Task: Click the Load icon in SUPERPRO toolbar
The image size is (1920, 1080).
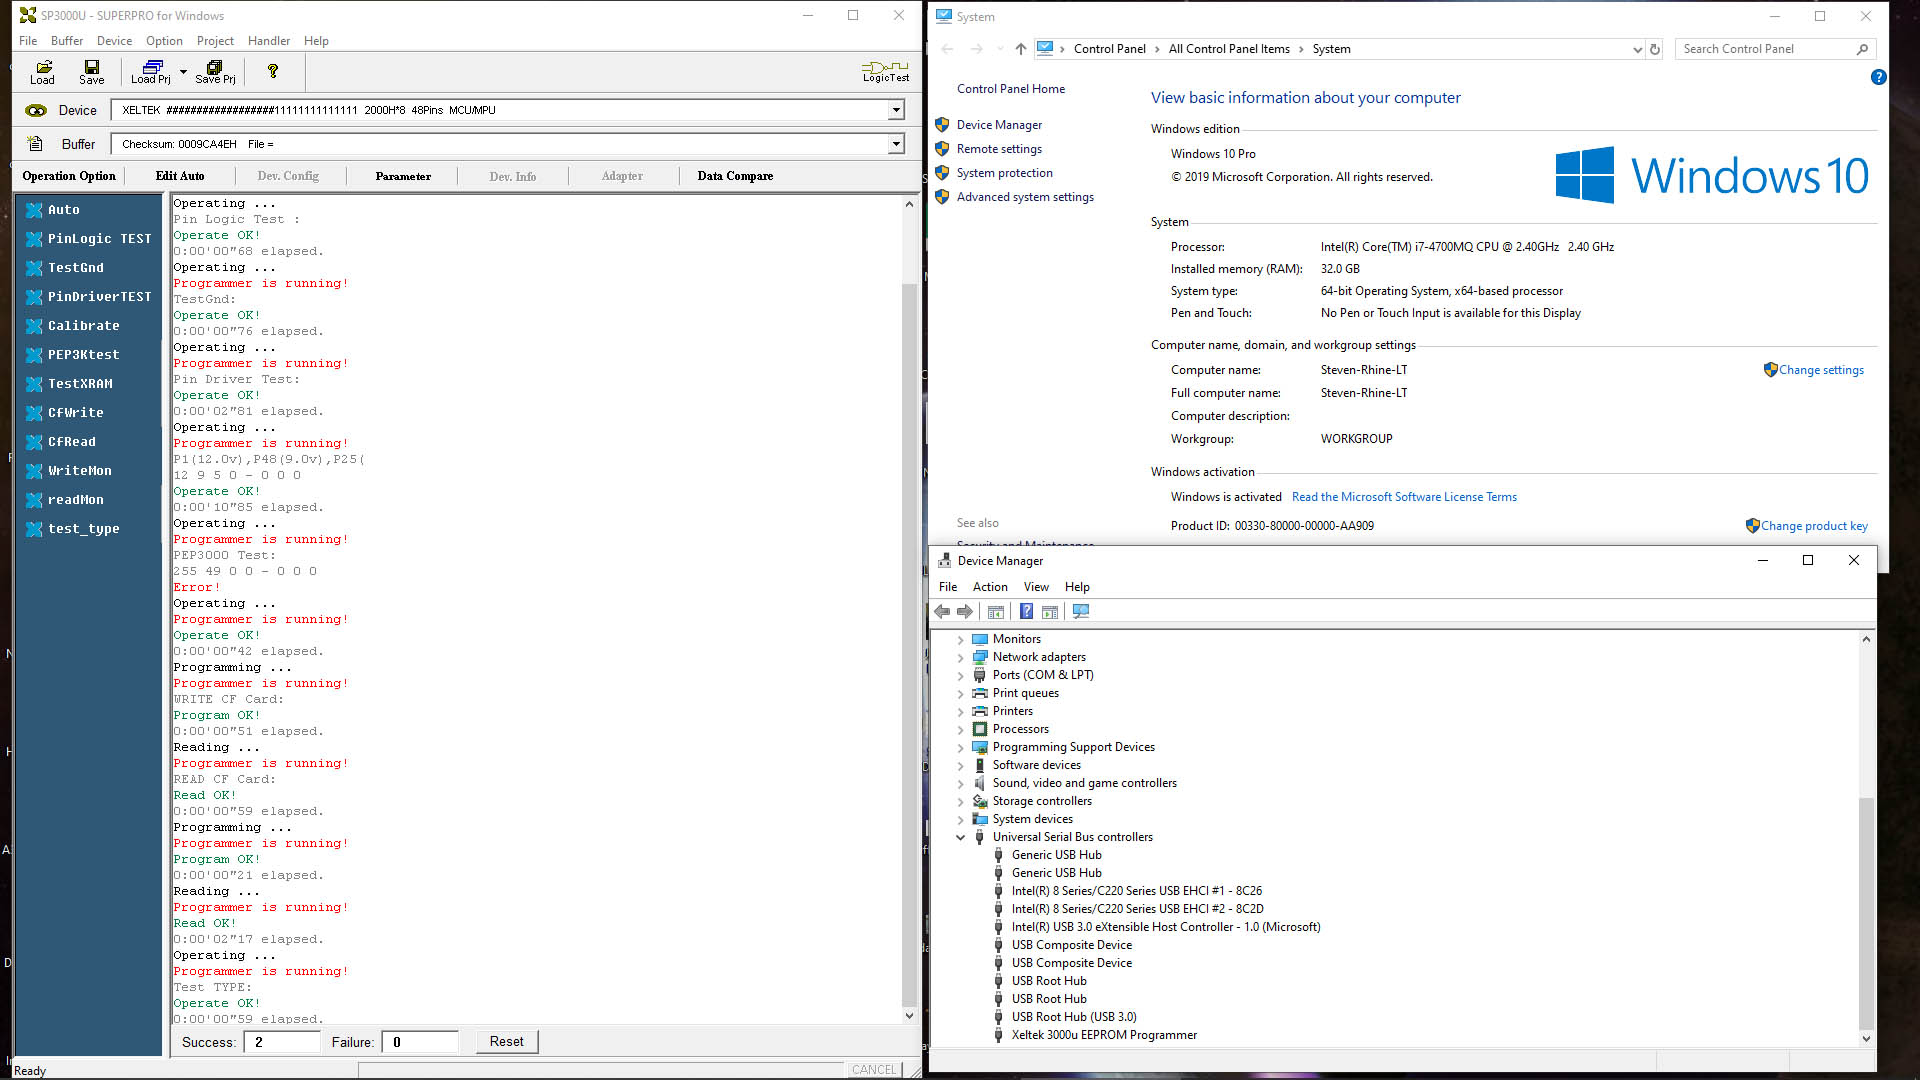Action: coord(43,72)
